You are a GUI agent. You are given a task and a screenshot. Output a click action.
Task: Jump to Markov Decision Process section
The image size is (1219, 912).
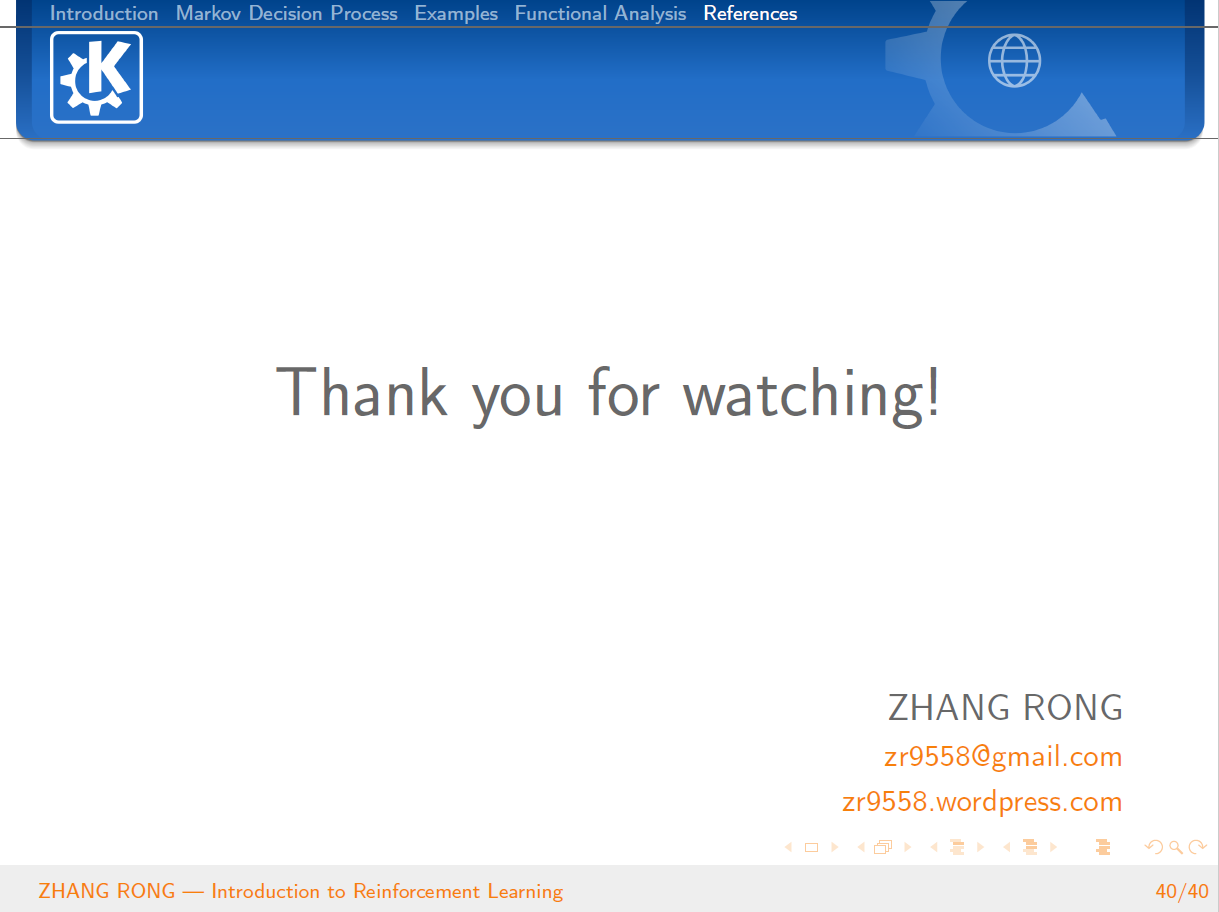(287, 13)
